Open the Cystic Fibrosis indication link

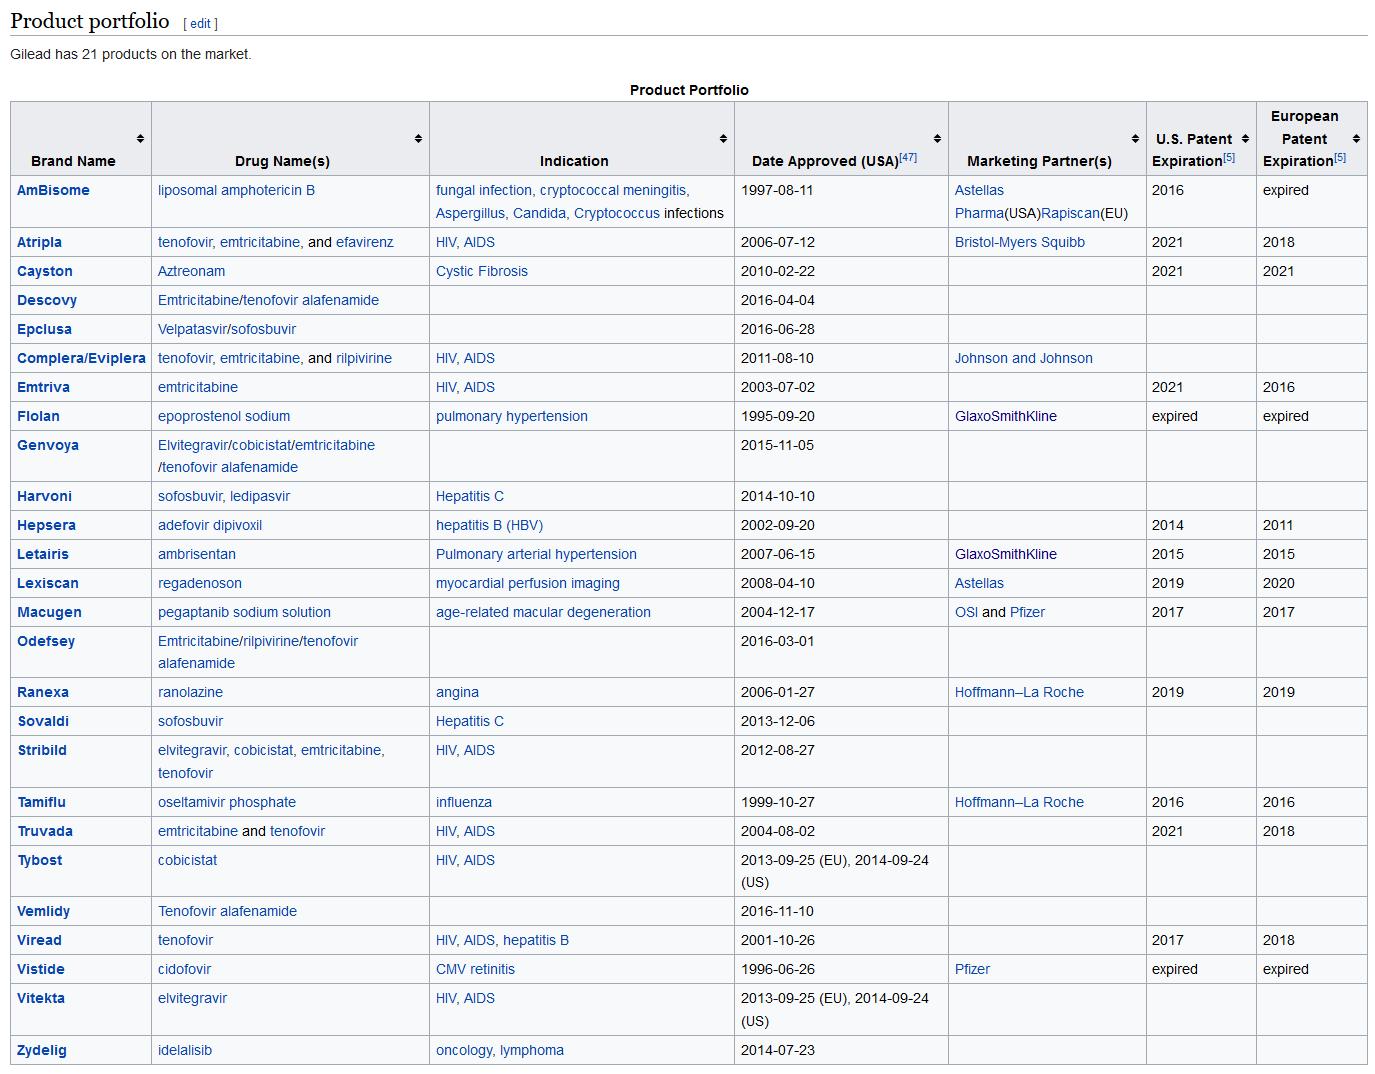pyautogui.click(x=481, y=271)
